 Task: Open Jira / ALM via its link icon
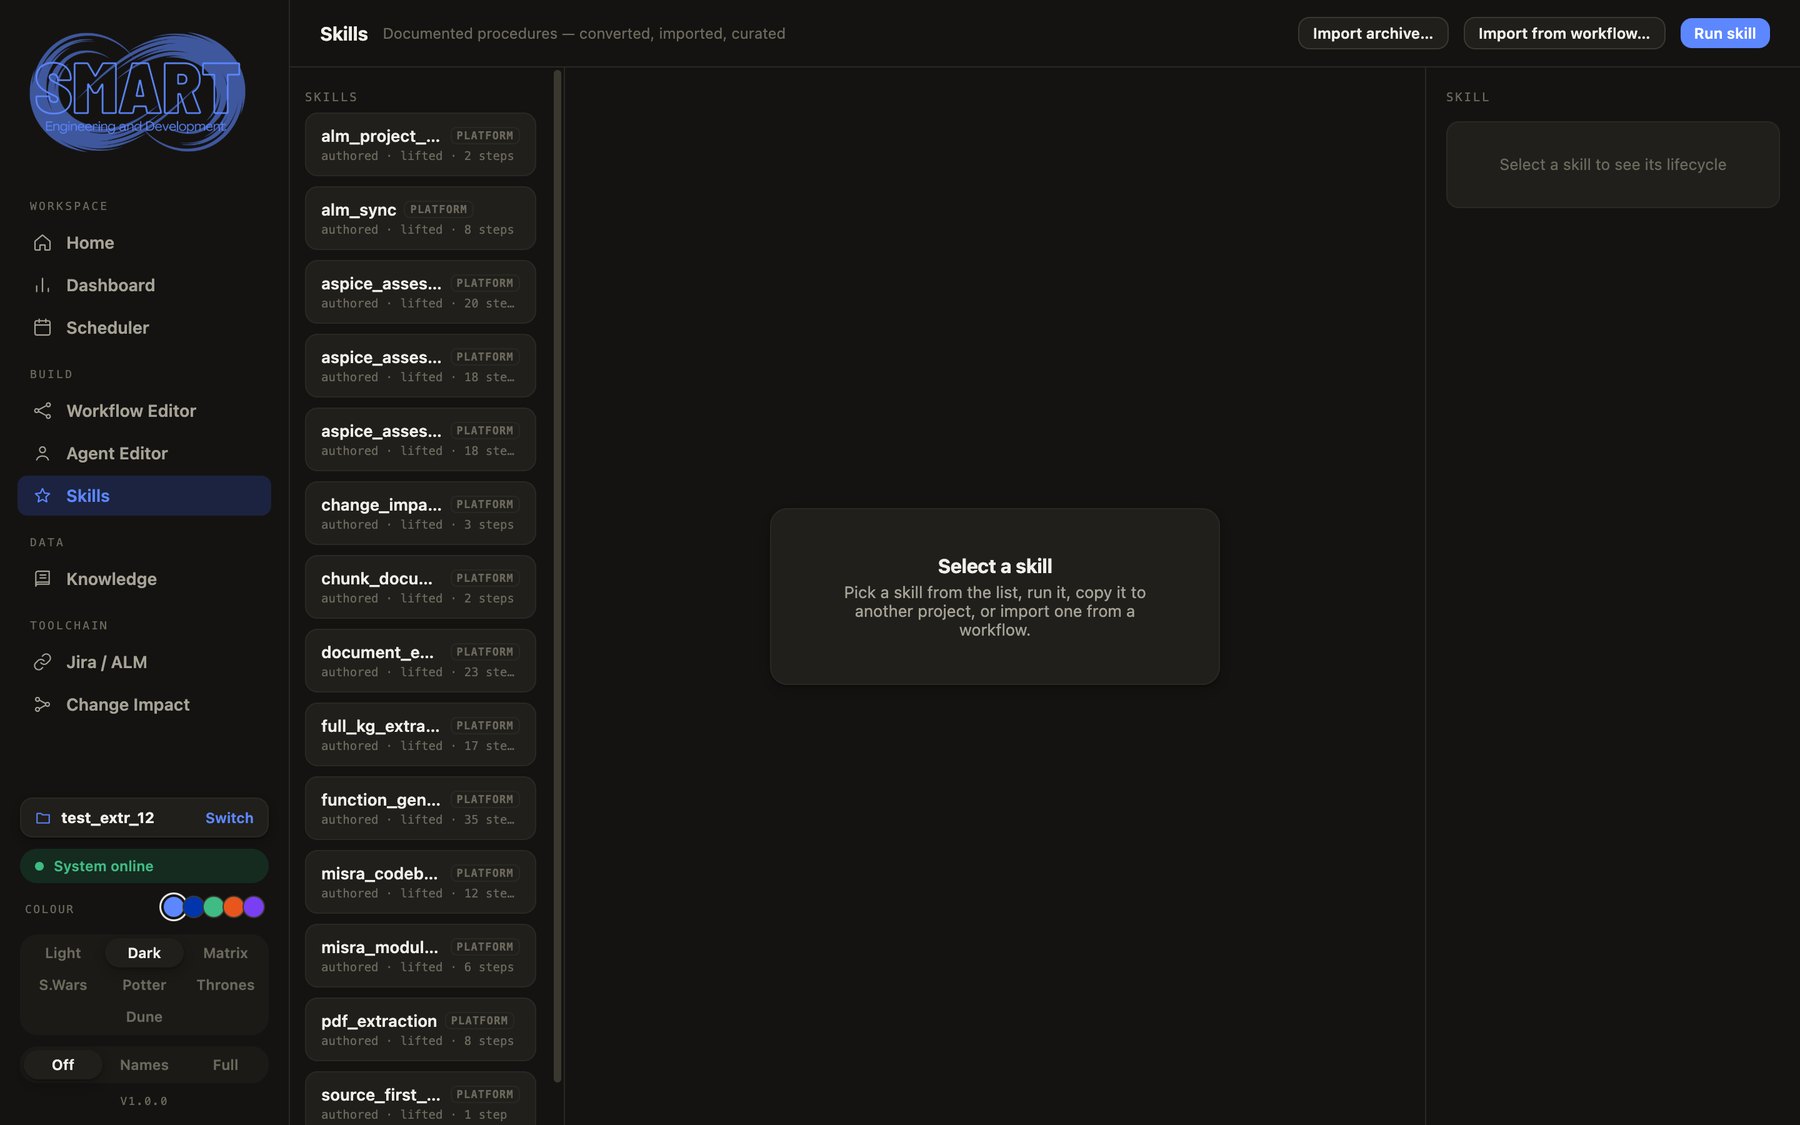(42, 662)
